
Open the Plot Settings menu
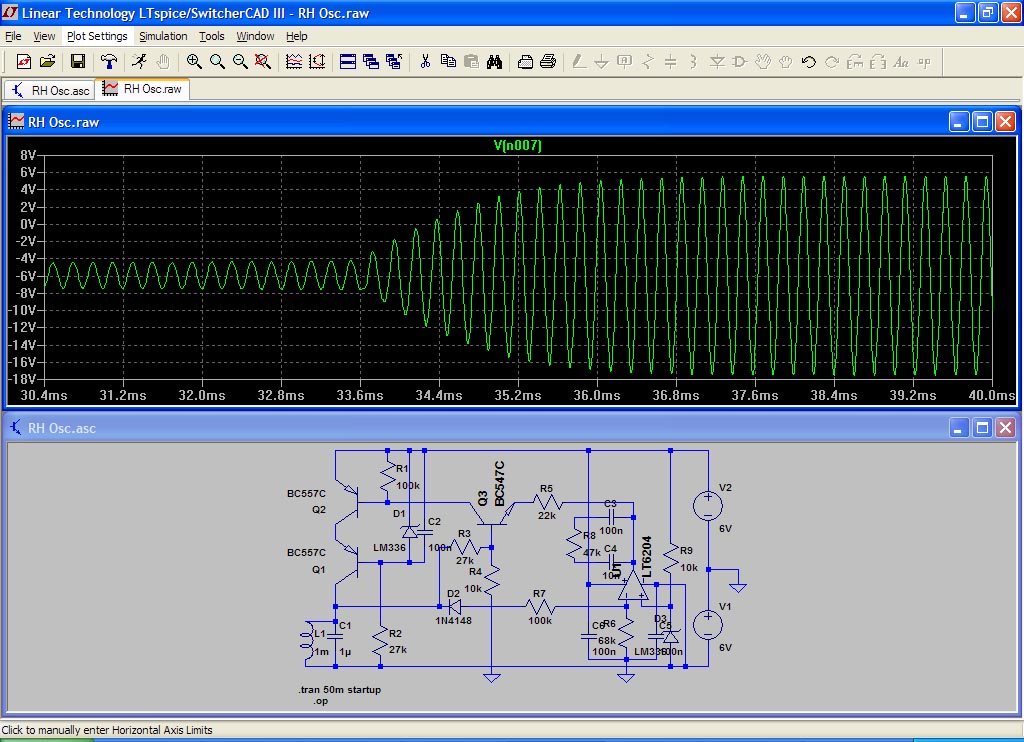(x=97, y=36)
